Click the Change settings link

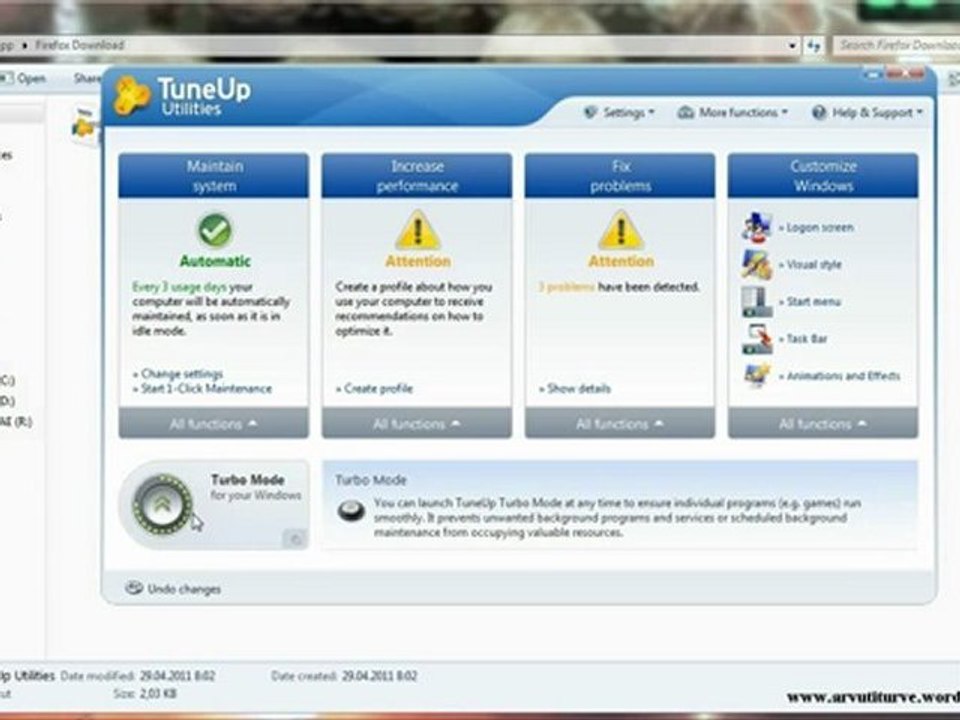(182, 373)
